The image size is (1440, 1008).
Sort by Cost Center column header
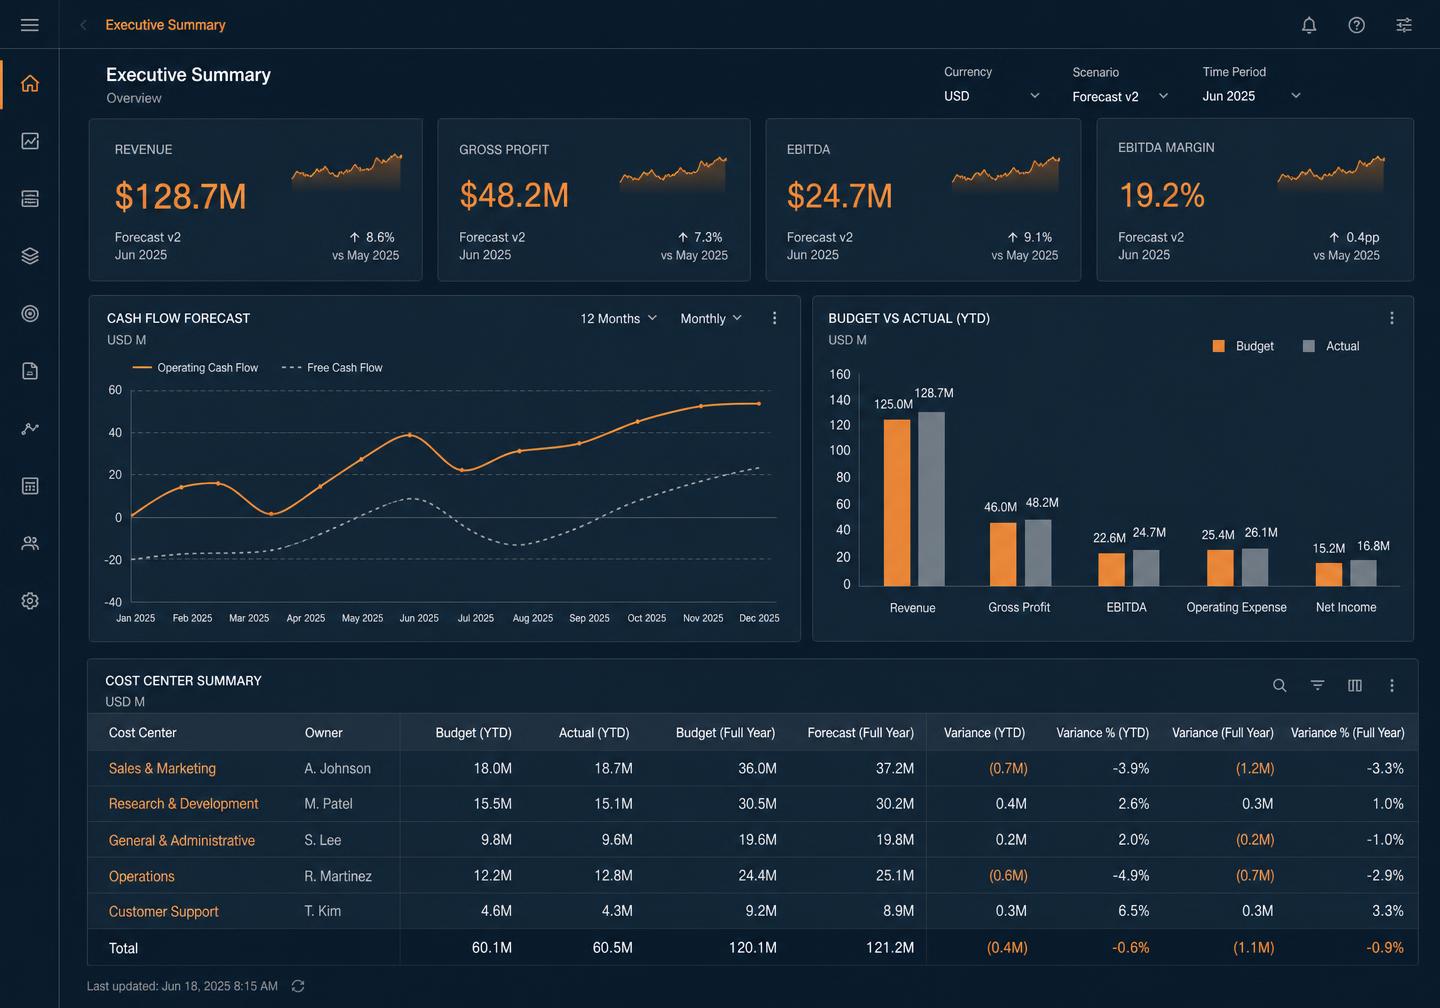(x=142, y=733)
